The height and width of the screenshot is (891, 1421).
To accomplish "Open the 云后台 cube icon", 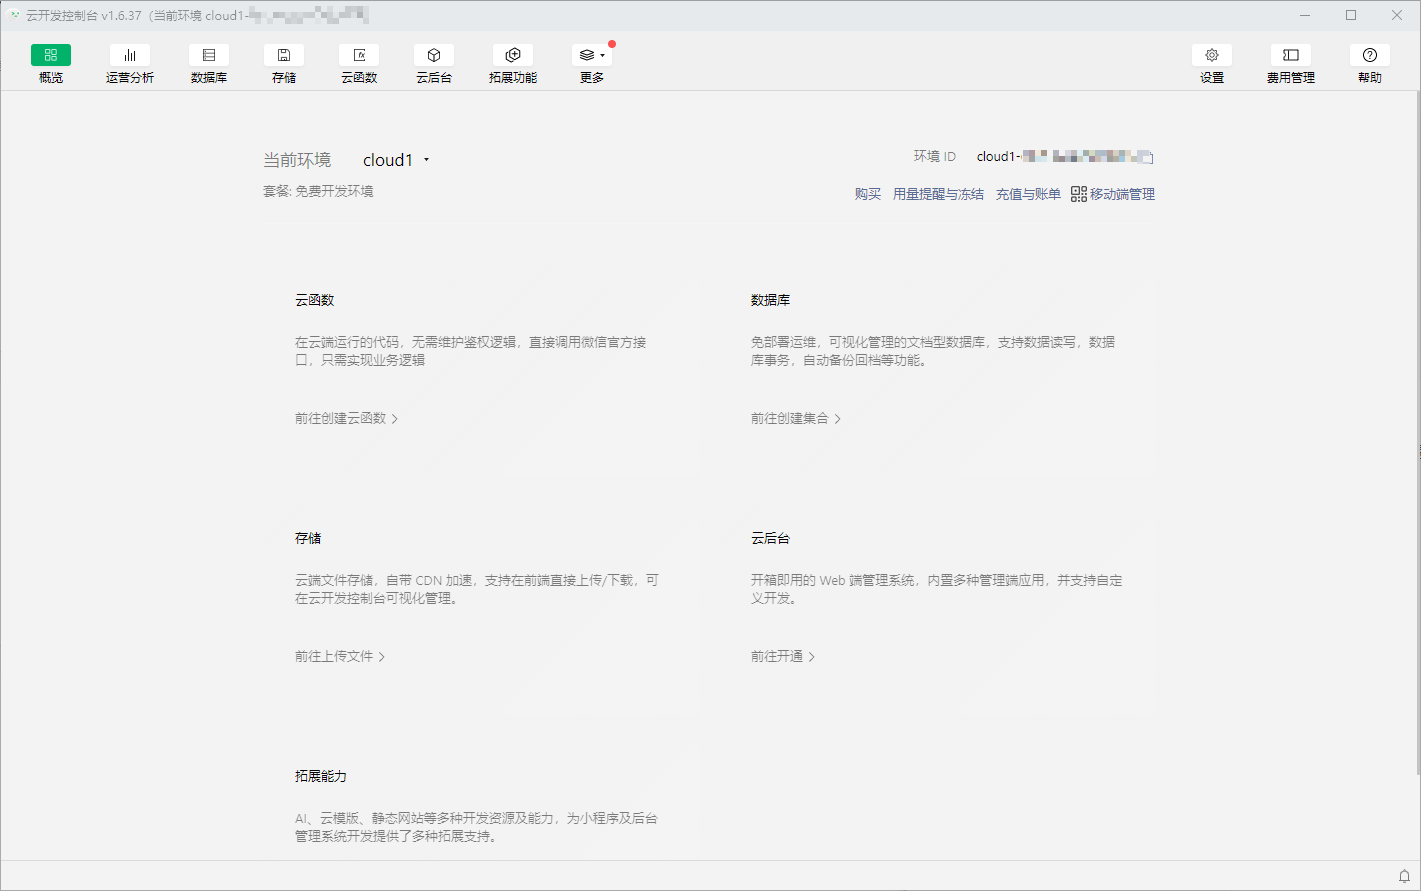I will (434, 55).
